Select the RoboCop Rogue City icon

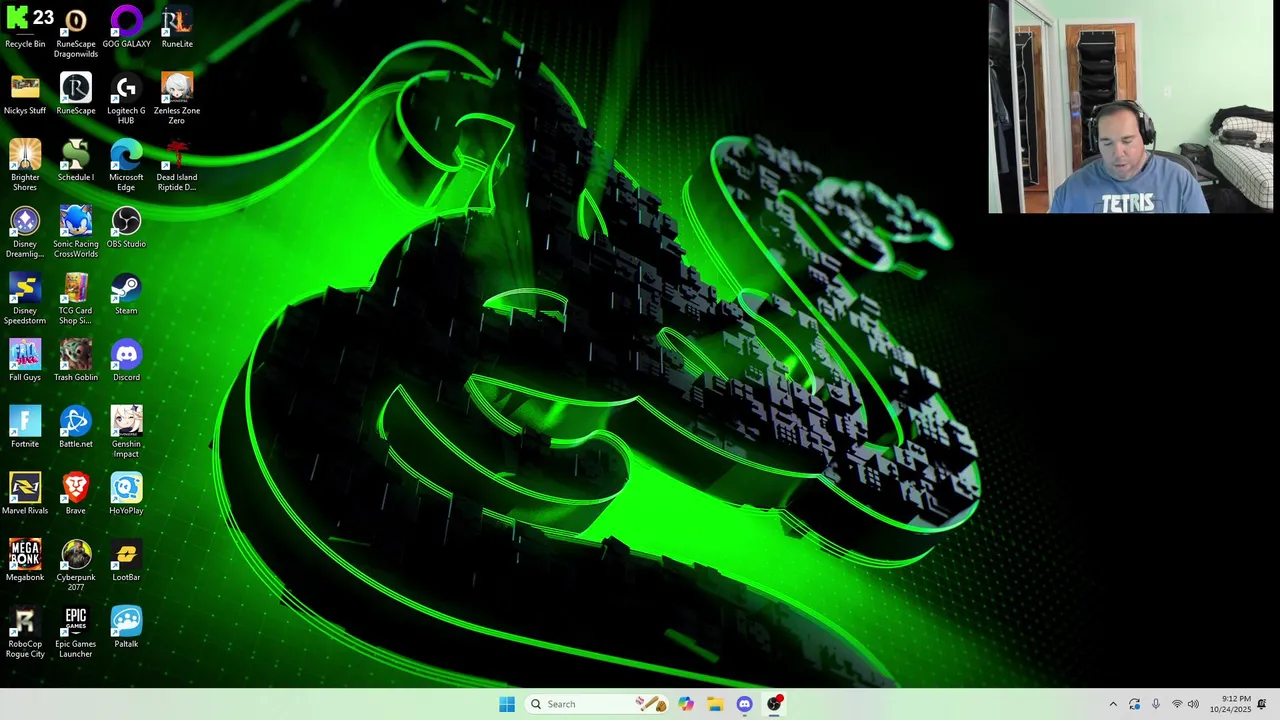pyautogui.click(x=25, y=632)
